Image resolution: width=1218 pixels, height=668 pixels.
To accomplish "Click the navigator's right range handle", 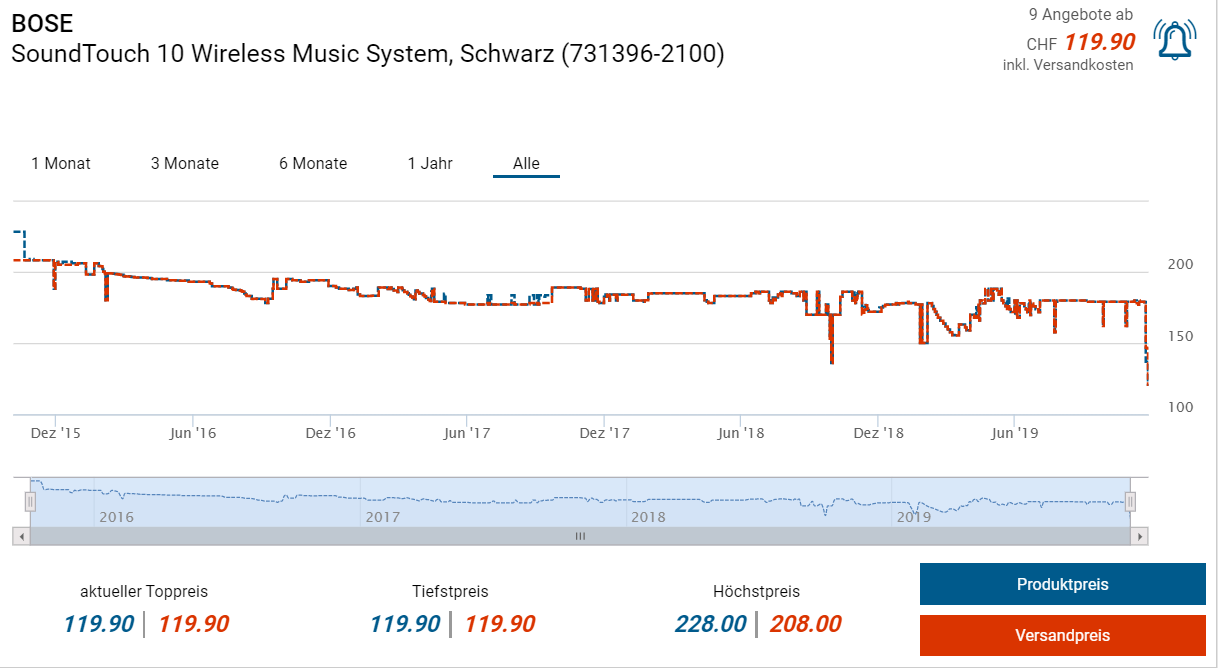I will tap(1131, 502).
